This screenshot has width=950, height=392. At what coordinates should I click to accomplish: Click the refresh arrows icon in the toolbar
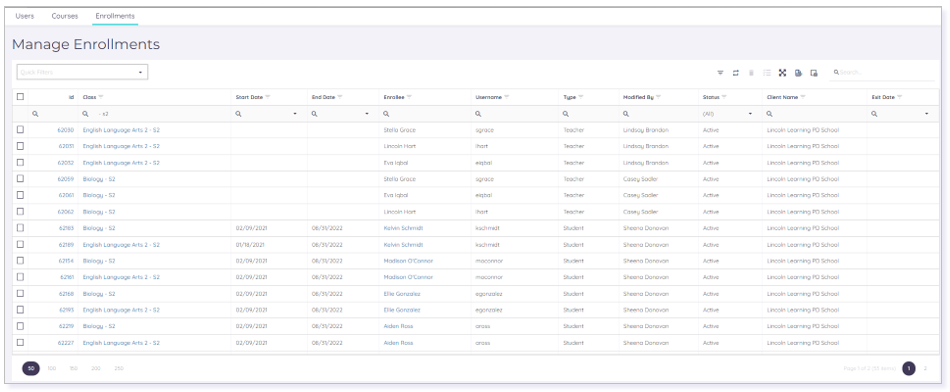736,73
